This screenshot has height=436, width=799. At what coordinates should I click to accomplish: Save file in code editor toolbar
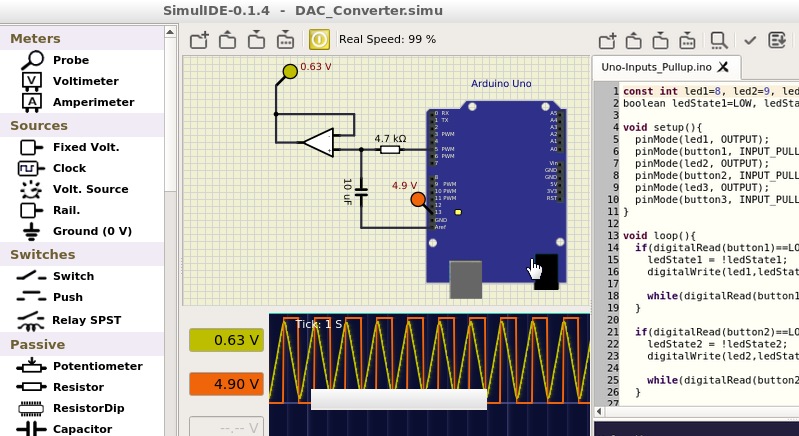pos(660,40)
